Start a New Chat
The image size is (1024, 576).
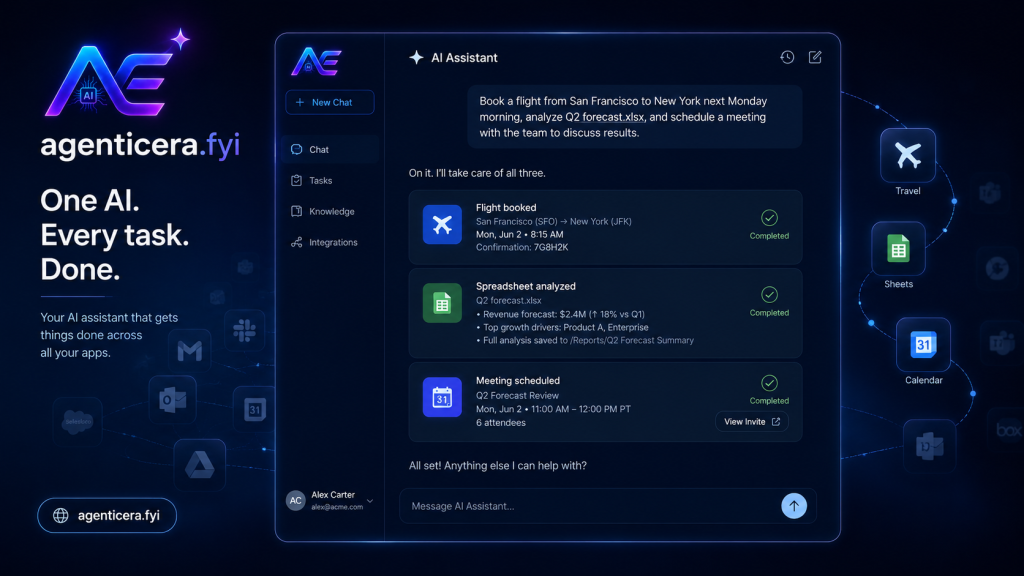point(330,102)
